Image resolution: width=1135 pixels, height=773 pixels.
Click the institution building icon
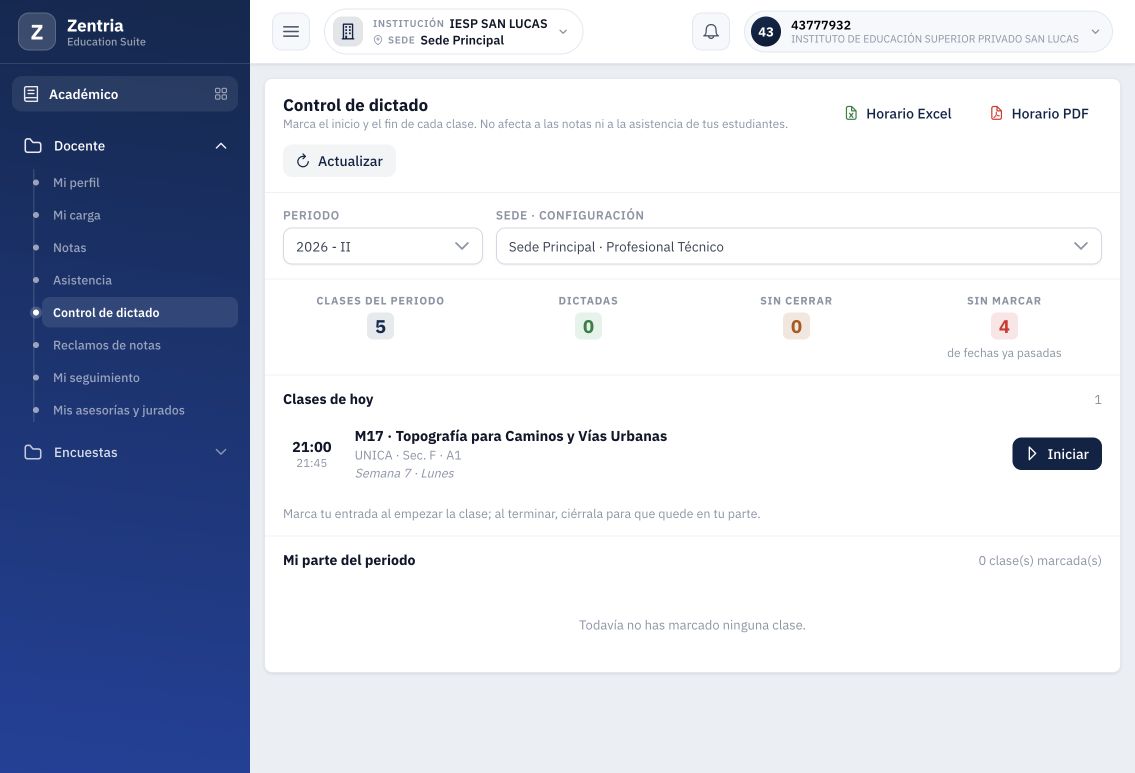pyautogui.click(x=348, y=32)
